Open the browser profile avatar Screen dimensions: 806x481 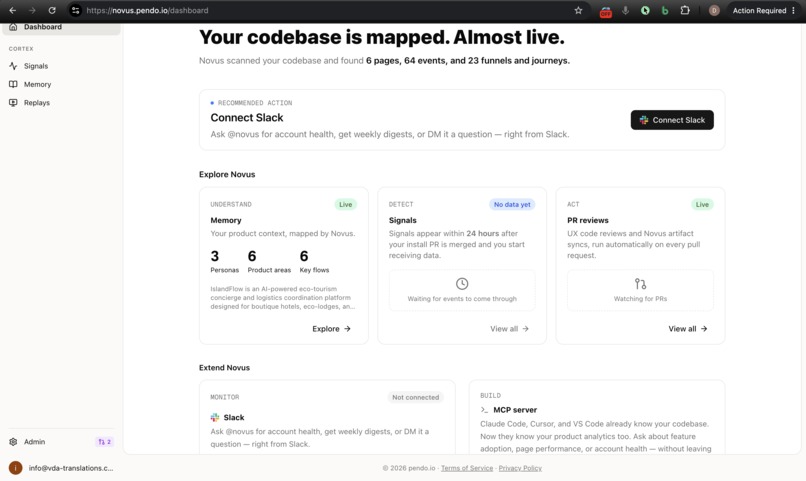click(x=714, y=10)
